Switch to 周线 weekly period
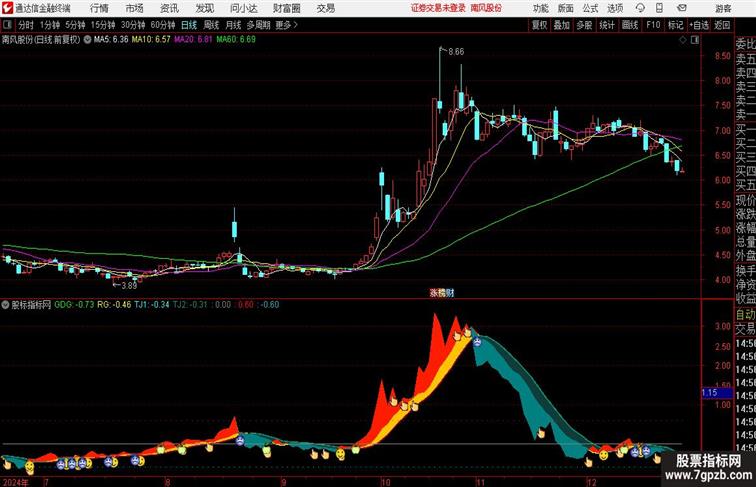The image size is (756, 487). pos(211,25)
